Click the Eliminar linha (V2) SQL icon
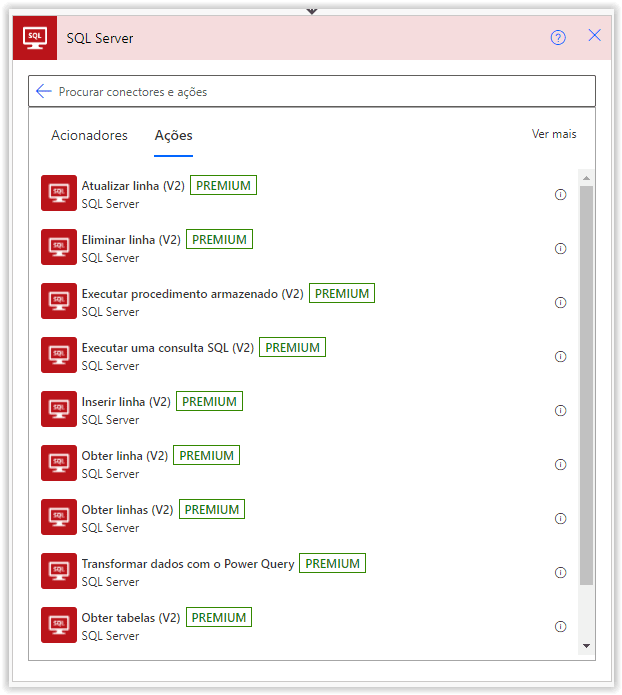Screen dimensions: 622x695 (59, 247)
